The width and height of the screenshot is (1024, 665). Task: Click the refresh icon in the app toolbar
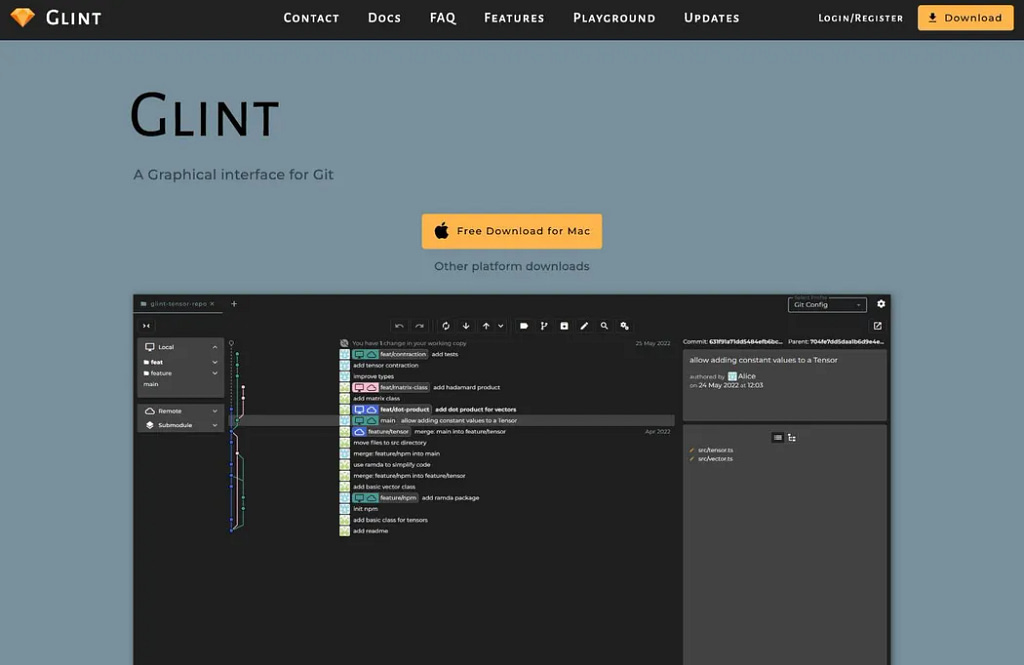446,326
